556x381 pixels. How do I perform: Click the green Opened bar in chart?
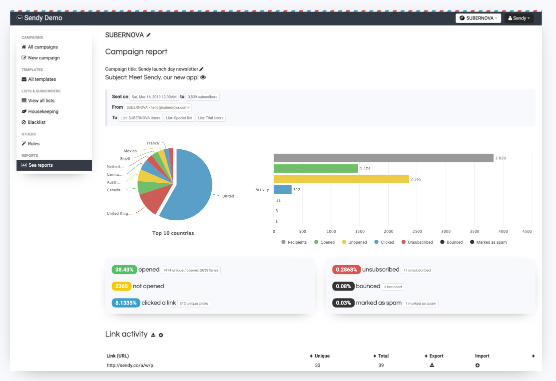[x=316, y=169]
